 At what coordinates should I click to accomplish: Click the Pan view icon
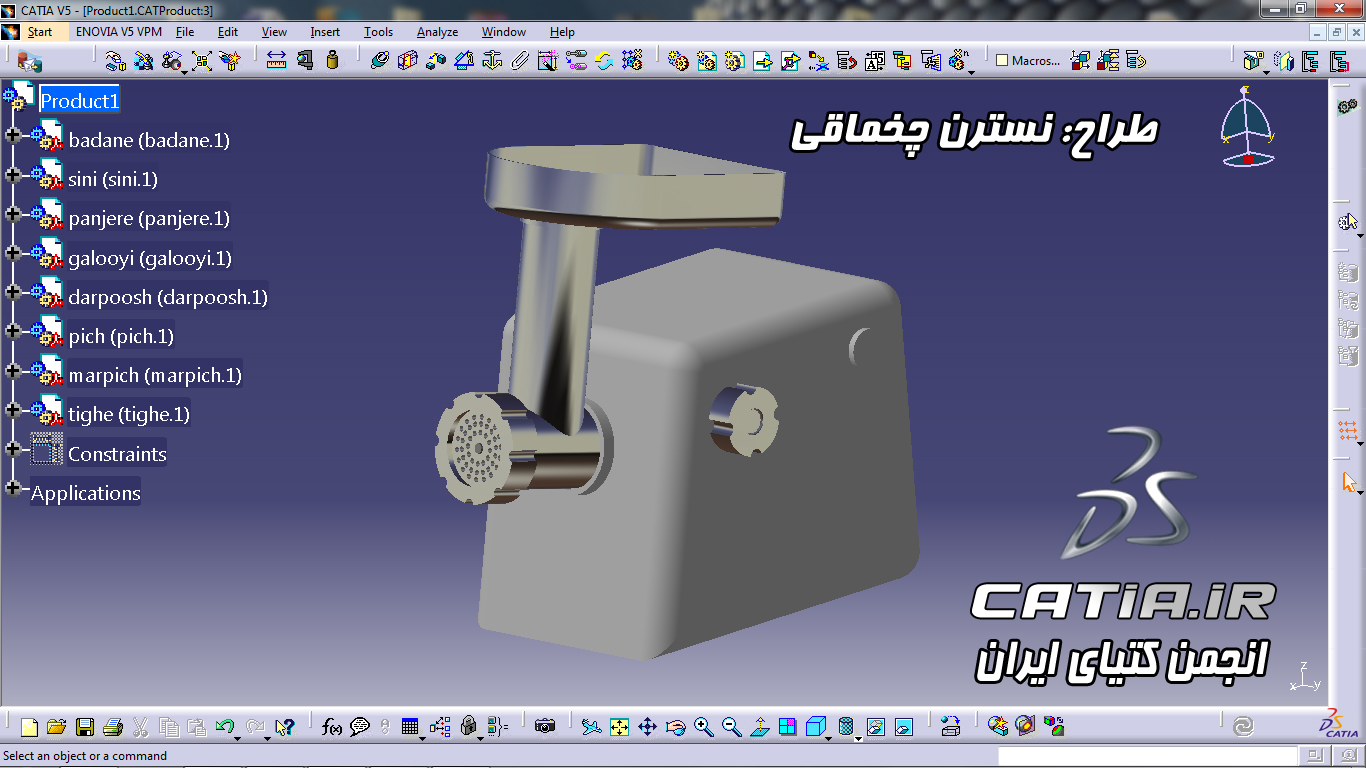click(x=647, y=727)
